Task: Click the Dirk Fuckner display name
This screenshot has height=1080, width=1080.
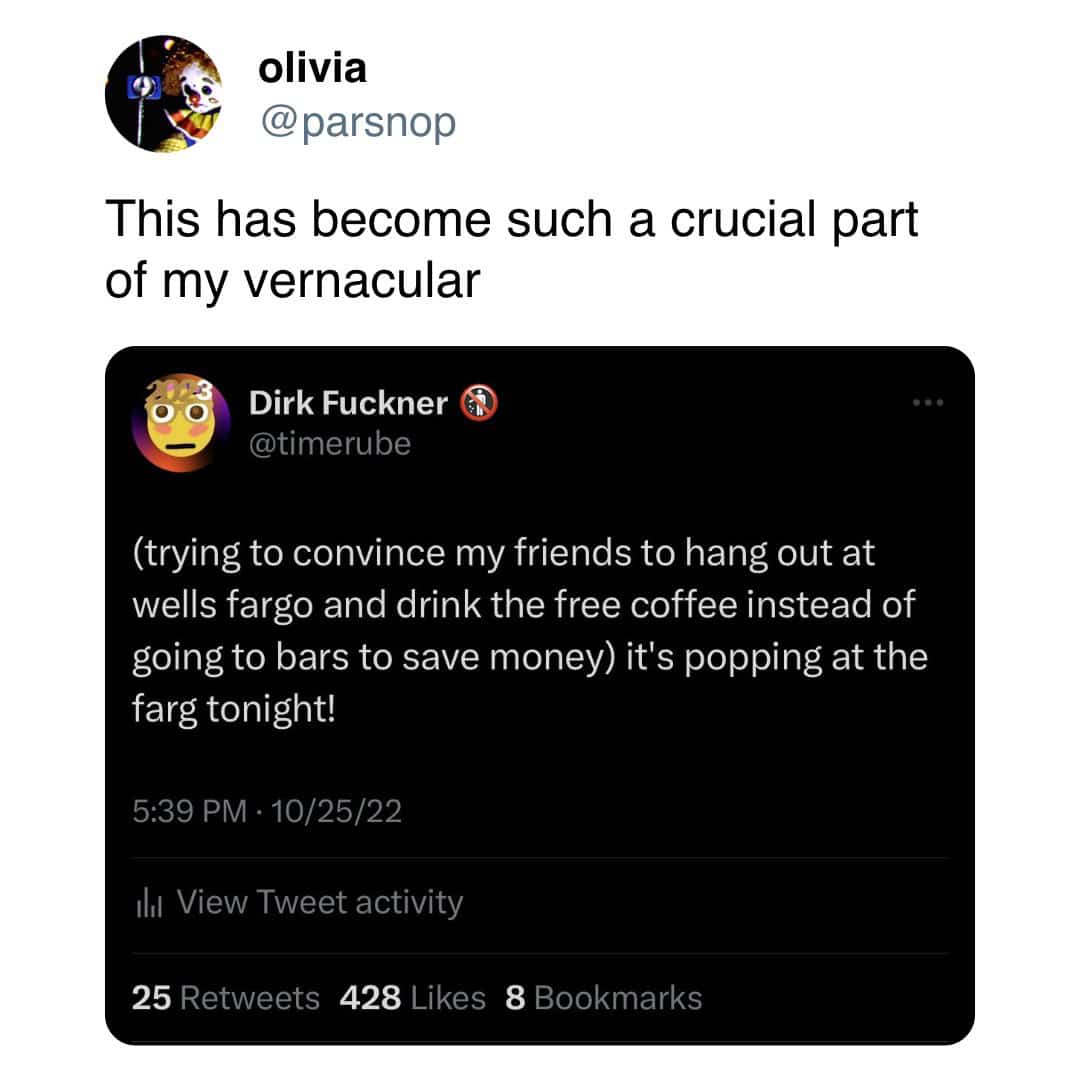Action: [347, 403]
